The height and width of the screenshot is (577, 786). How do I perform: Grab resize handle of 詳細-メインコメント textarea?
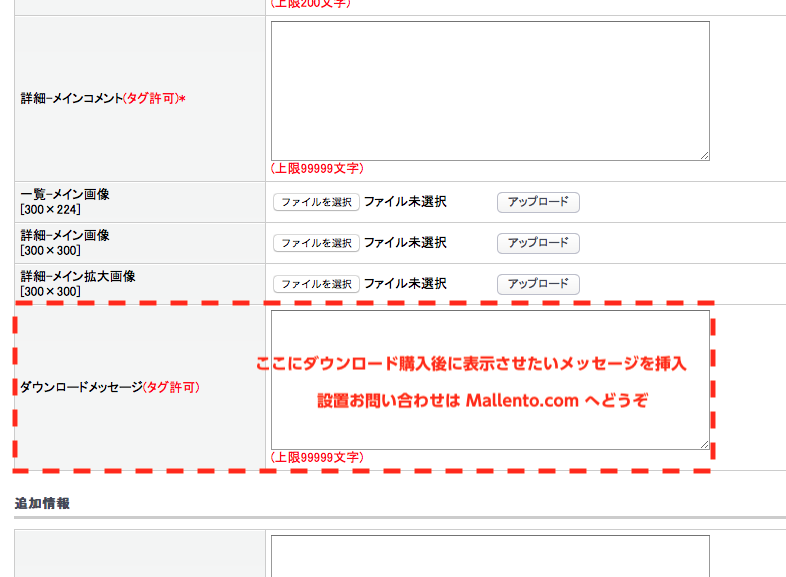coord(704,156)
